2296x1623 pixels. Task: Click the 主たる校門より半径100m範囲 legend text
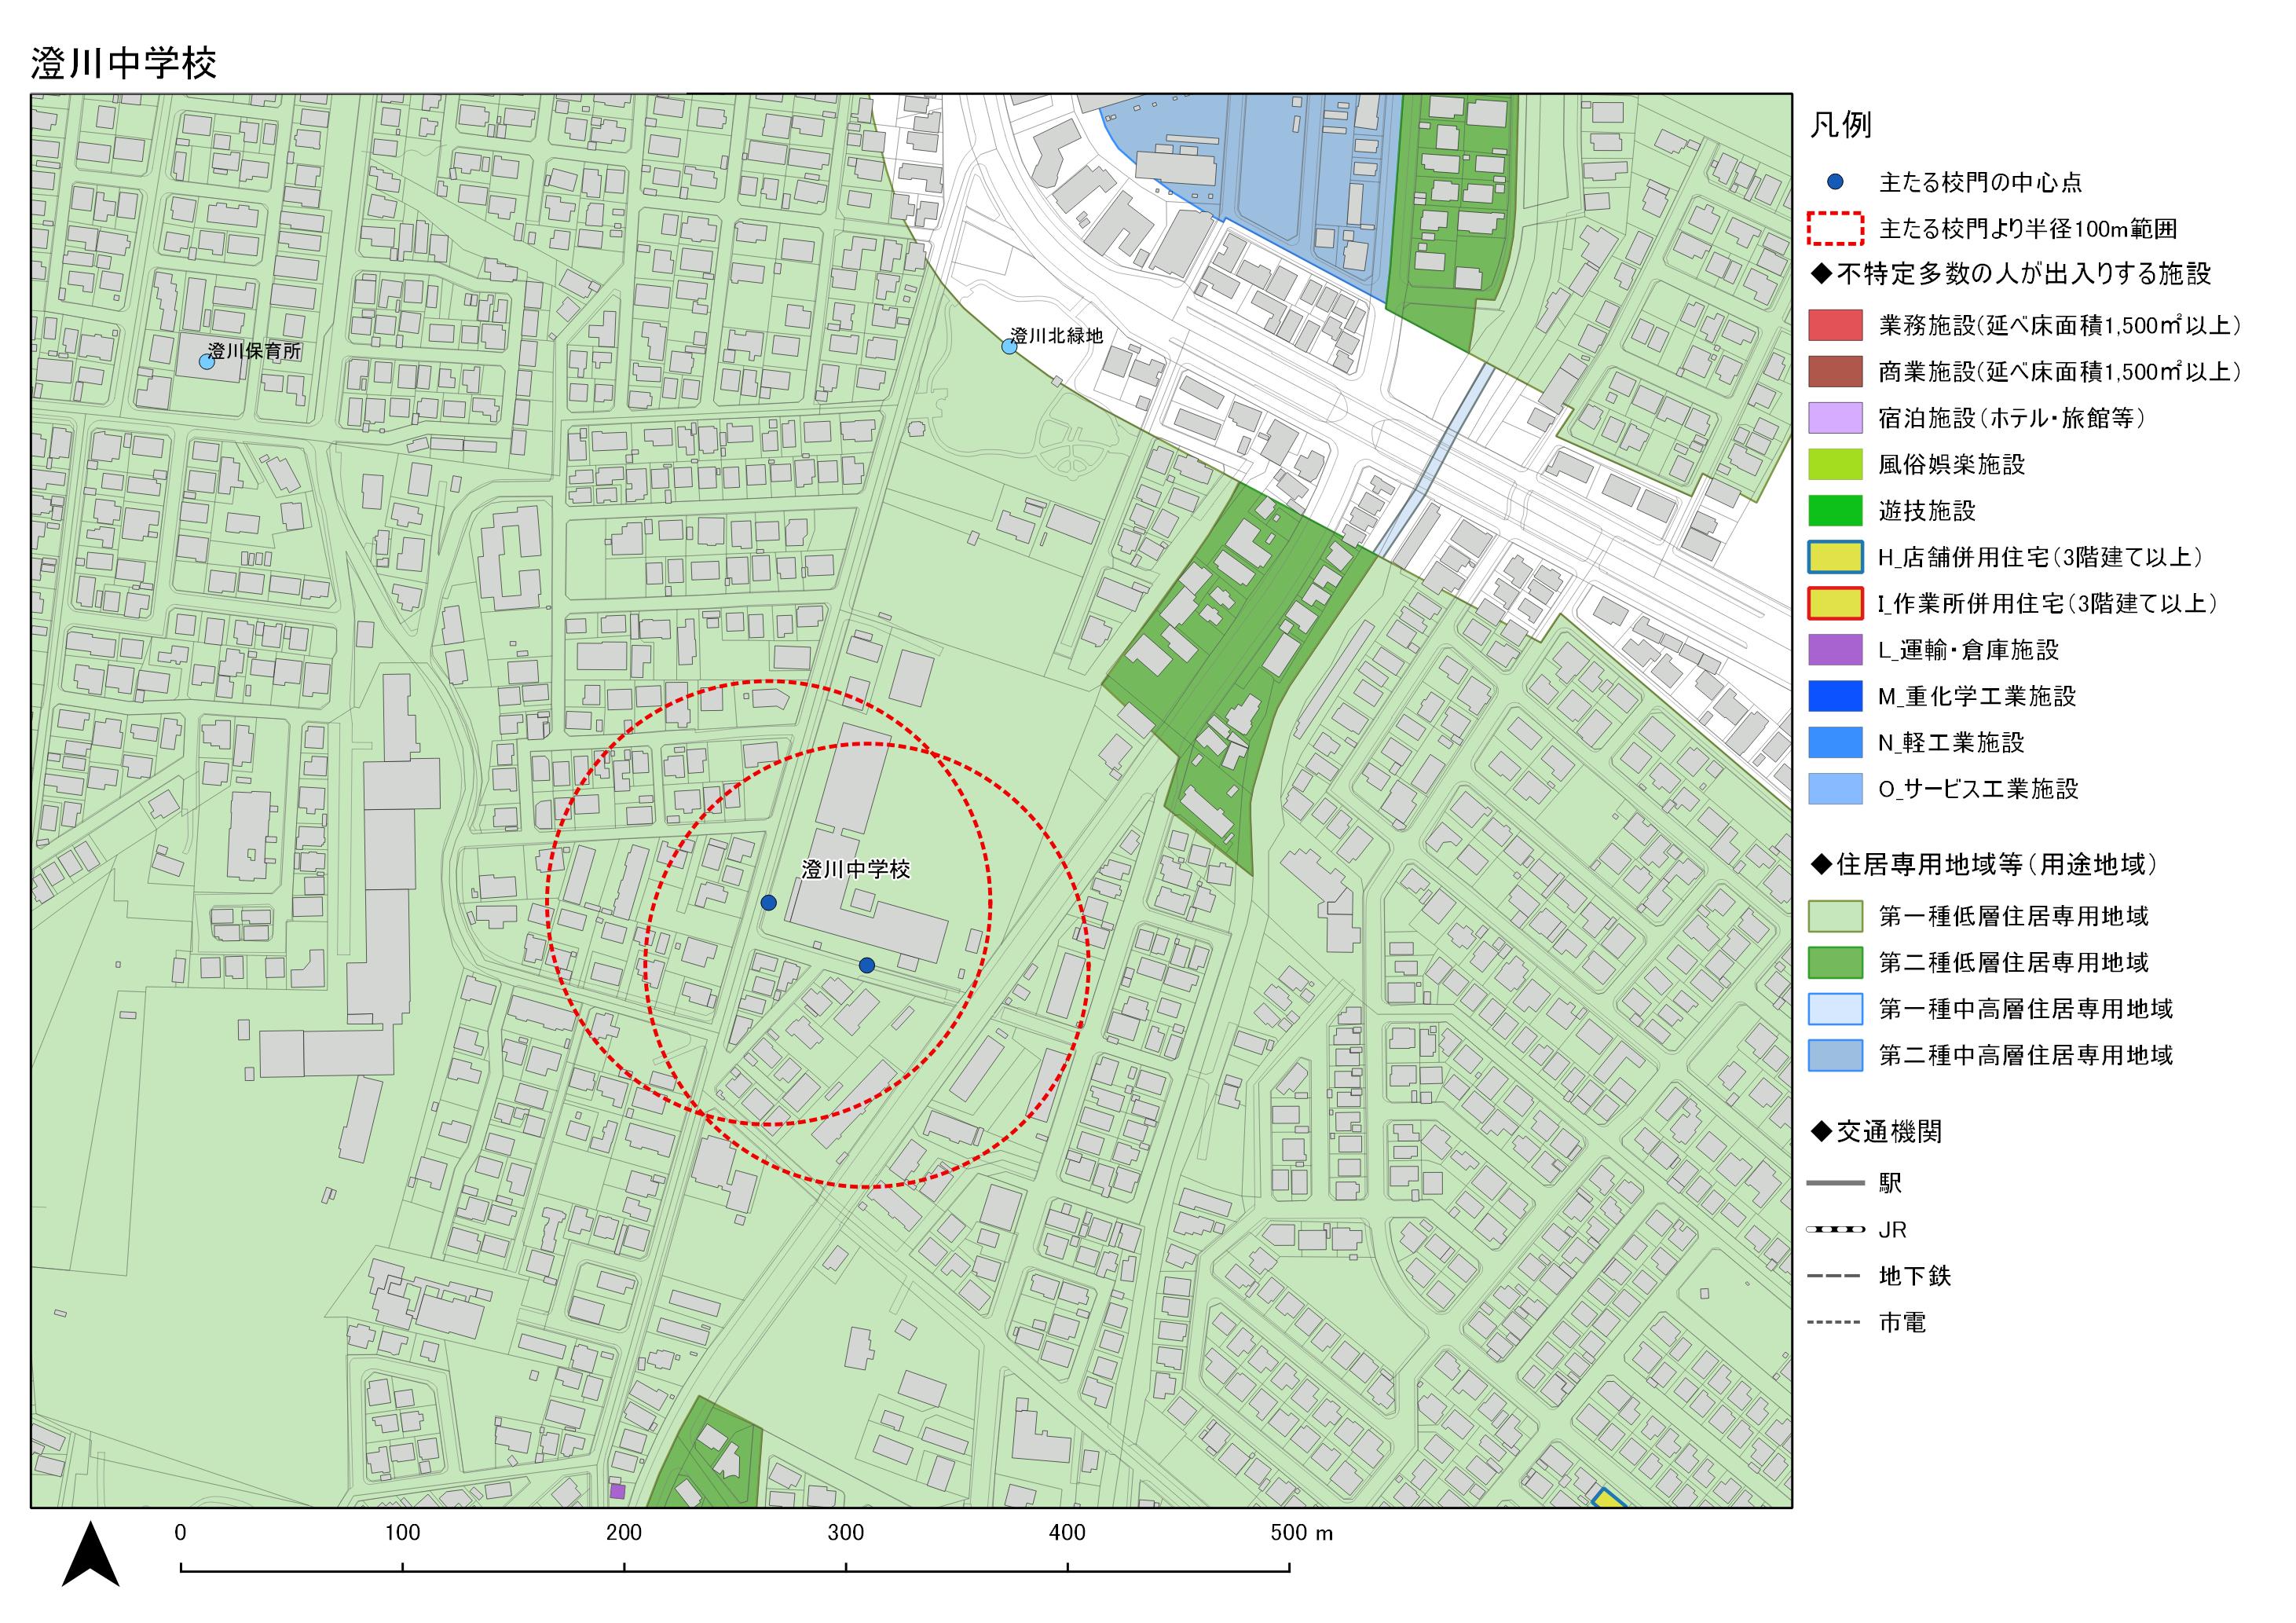coord(2028,228)
